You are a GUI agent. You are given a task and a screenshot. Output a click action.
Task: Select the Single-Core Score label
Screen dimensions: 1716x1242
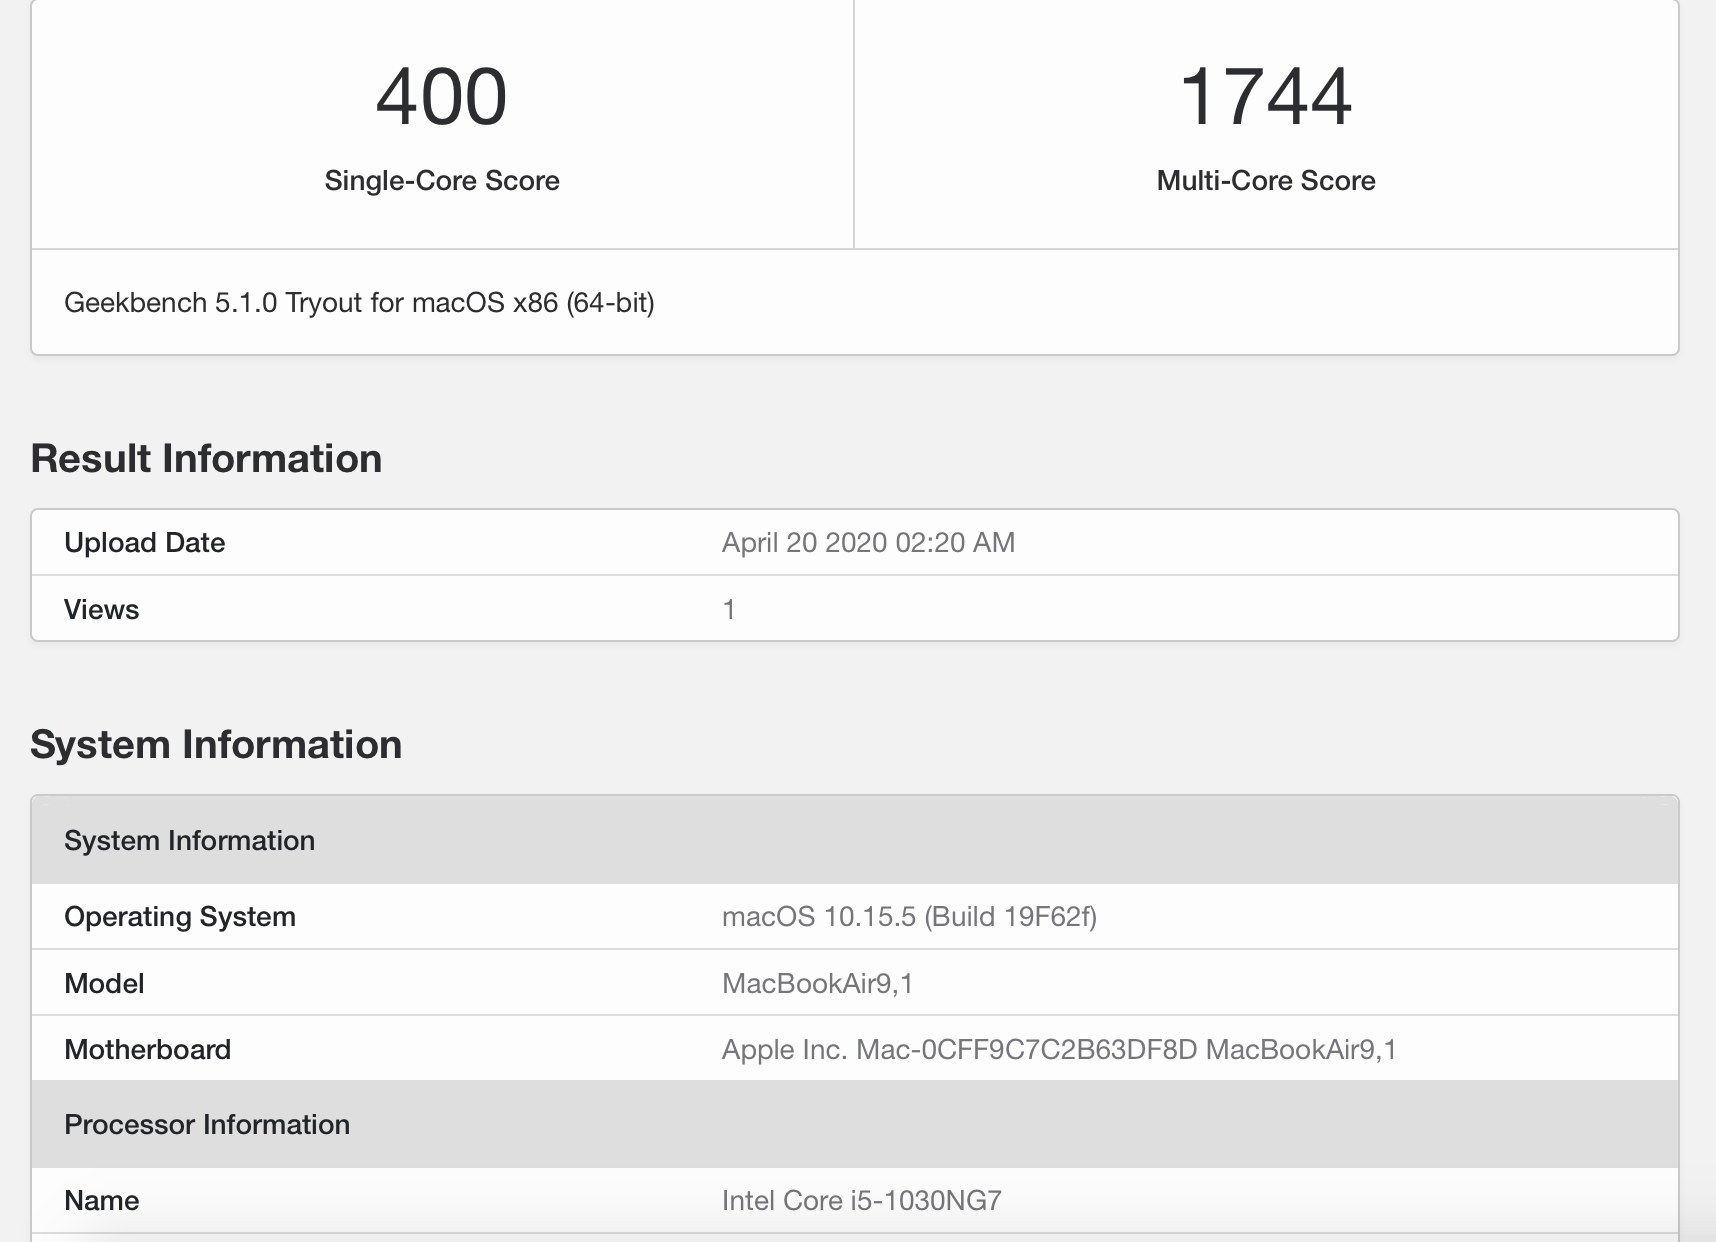click(442, 181)
